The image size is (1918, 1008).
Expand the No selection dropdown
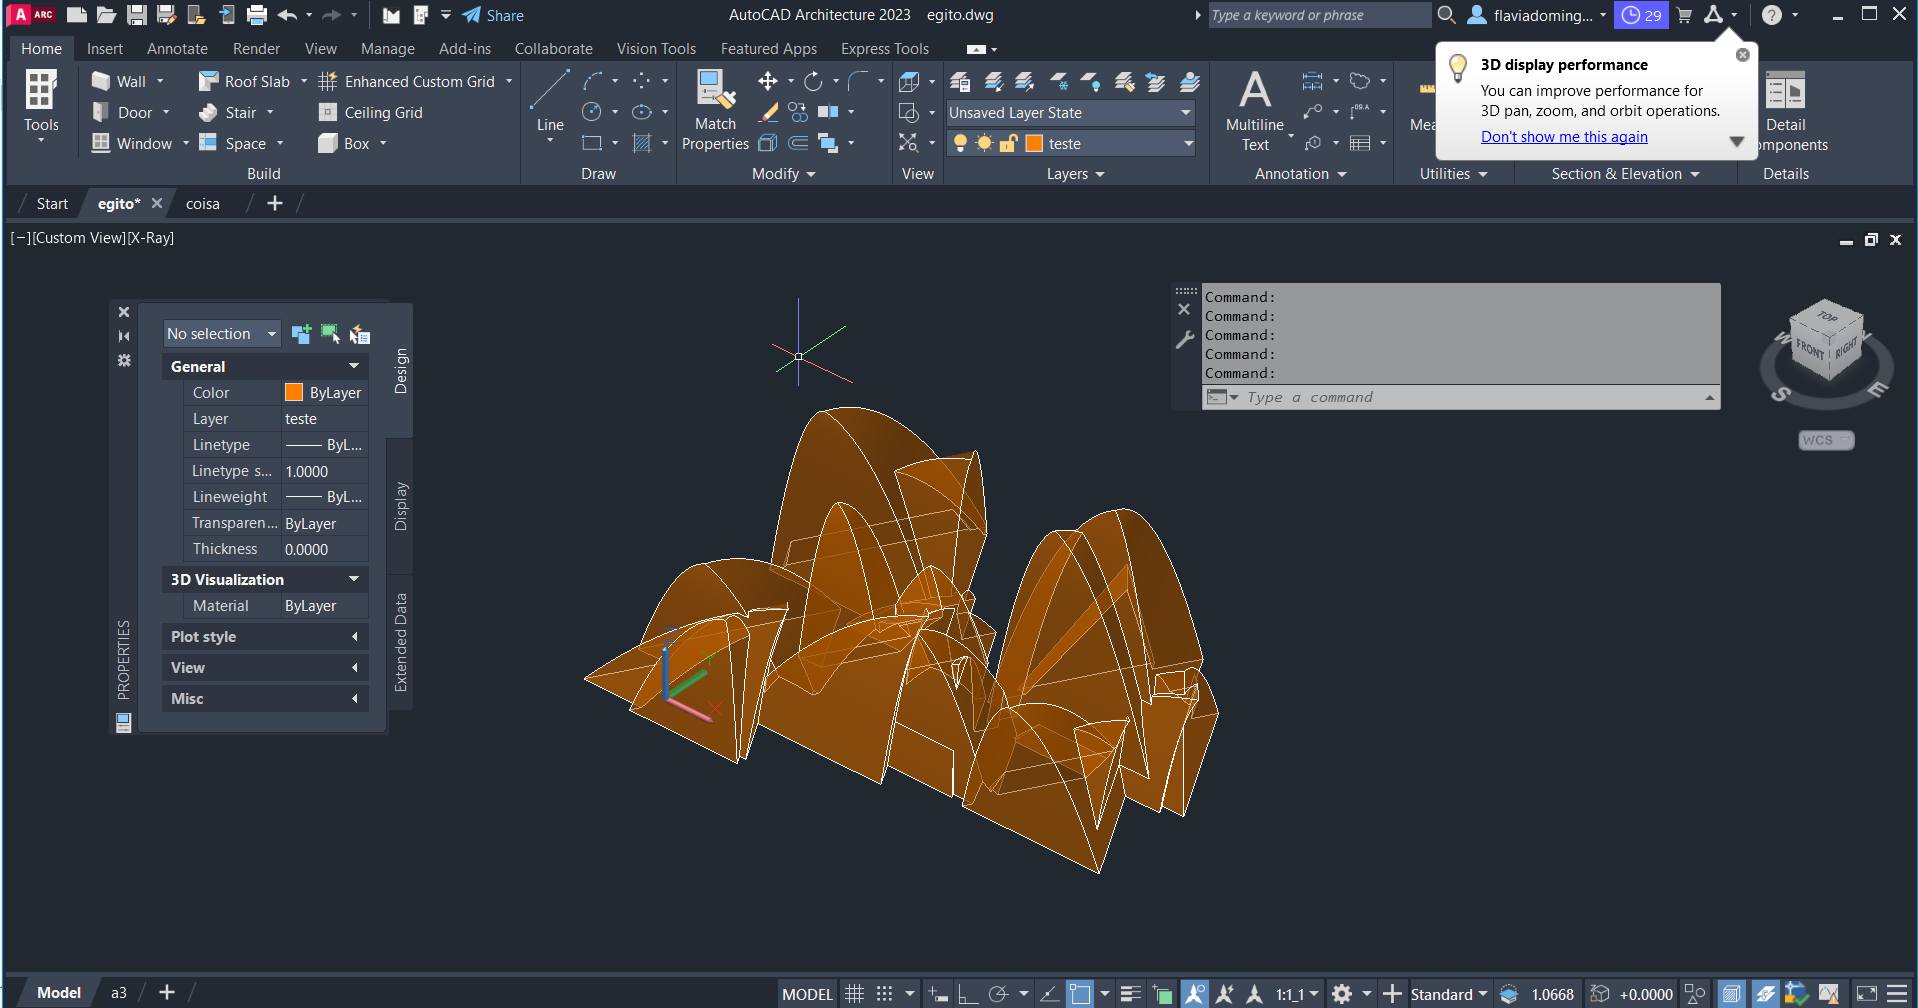pos(271,334)
